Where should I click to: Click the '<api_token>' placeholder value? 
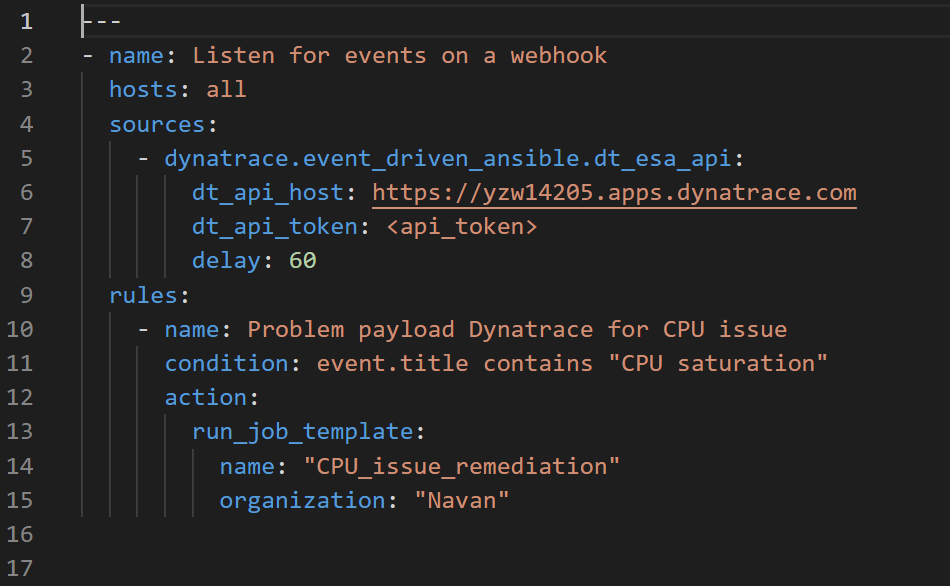(462, 227)
